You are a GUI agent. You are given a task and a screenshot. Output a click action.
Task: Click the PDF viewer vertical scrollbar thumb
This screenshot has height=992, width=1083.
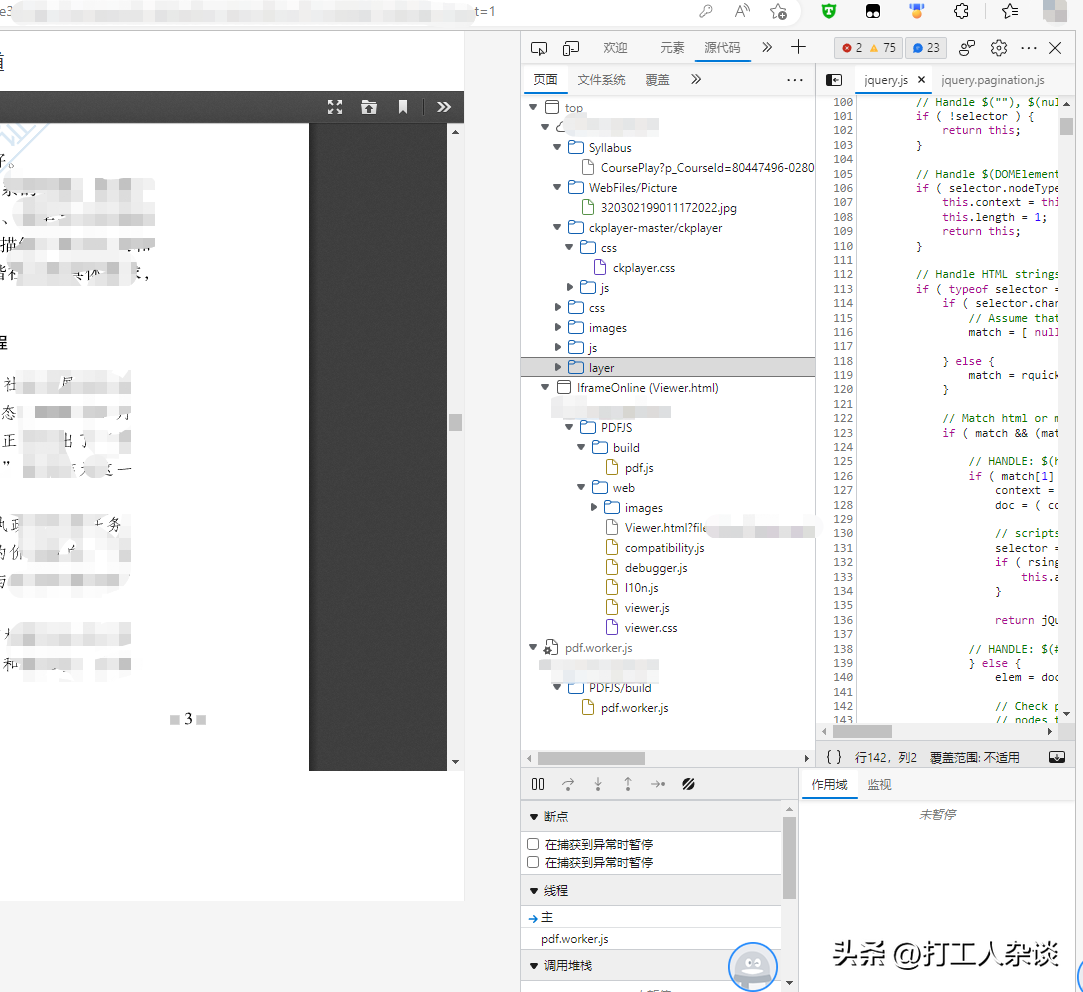pos(455,422)
